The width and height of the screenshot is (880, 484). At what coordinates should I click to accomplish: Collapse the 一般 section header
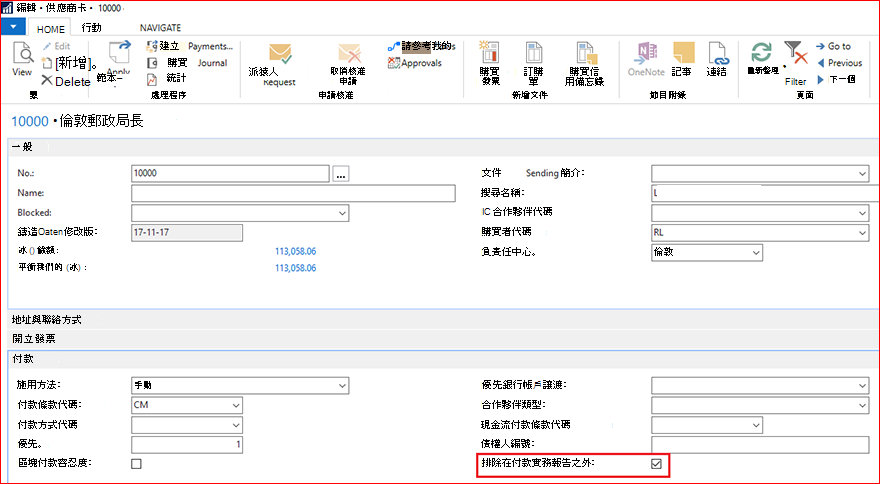443,147
